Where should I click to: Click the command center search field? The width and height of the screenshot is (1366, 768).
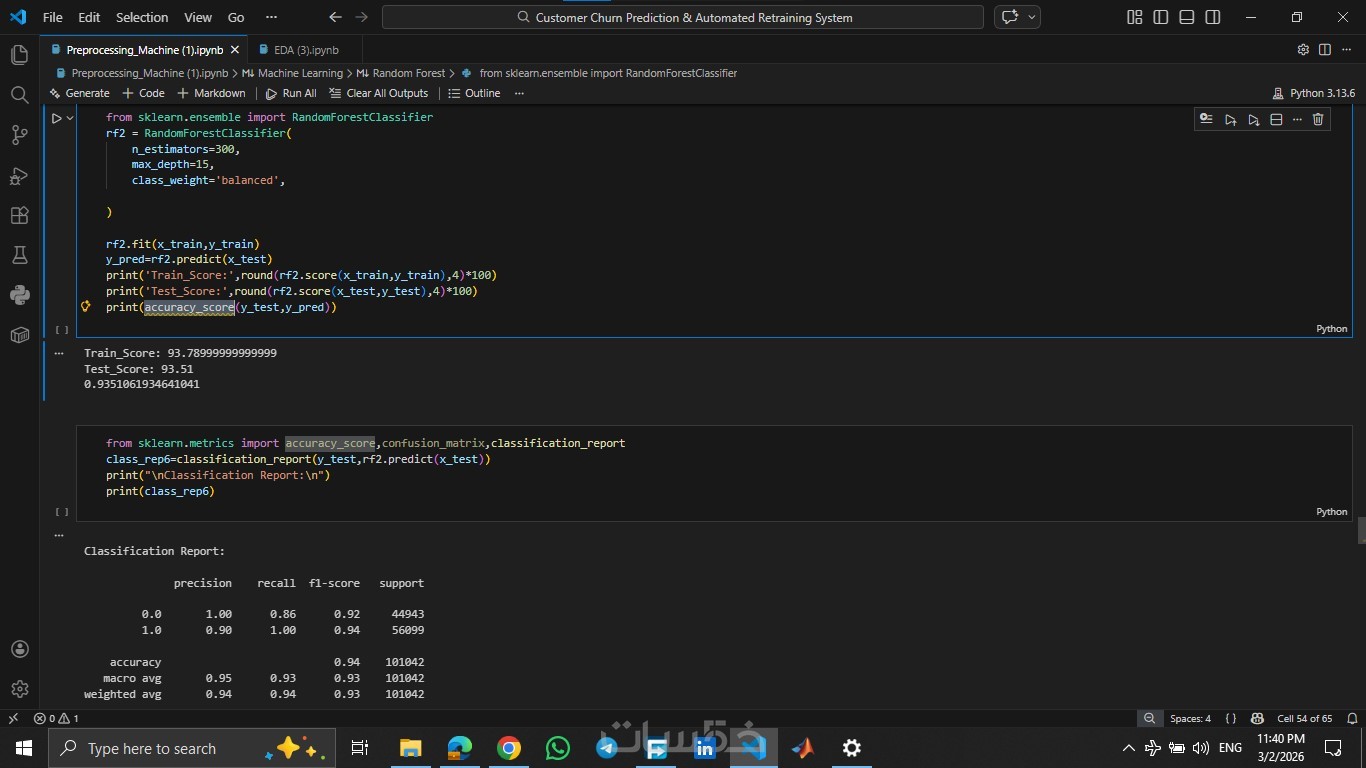pos(683,17)
